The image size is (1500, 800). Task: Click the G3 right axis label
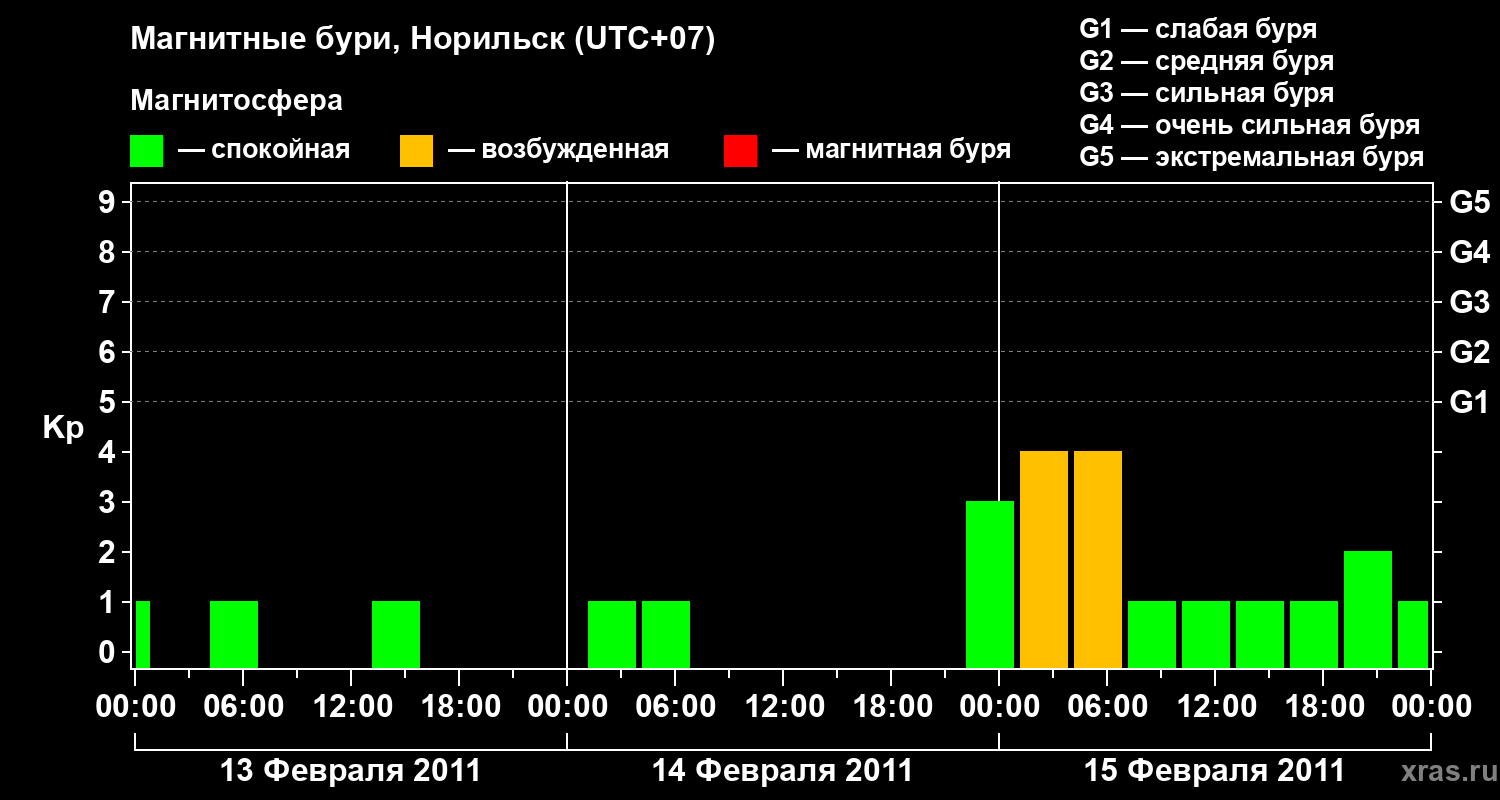tap(1469, 302)
